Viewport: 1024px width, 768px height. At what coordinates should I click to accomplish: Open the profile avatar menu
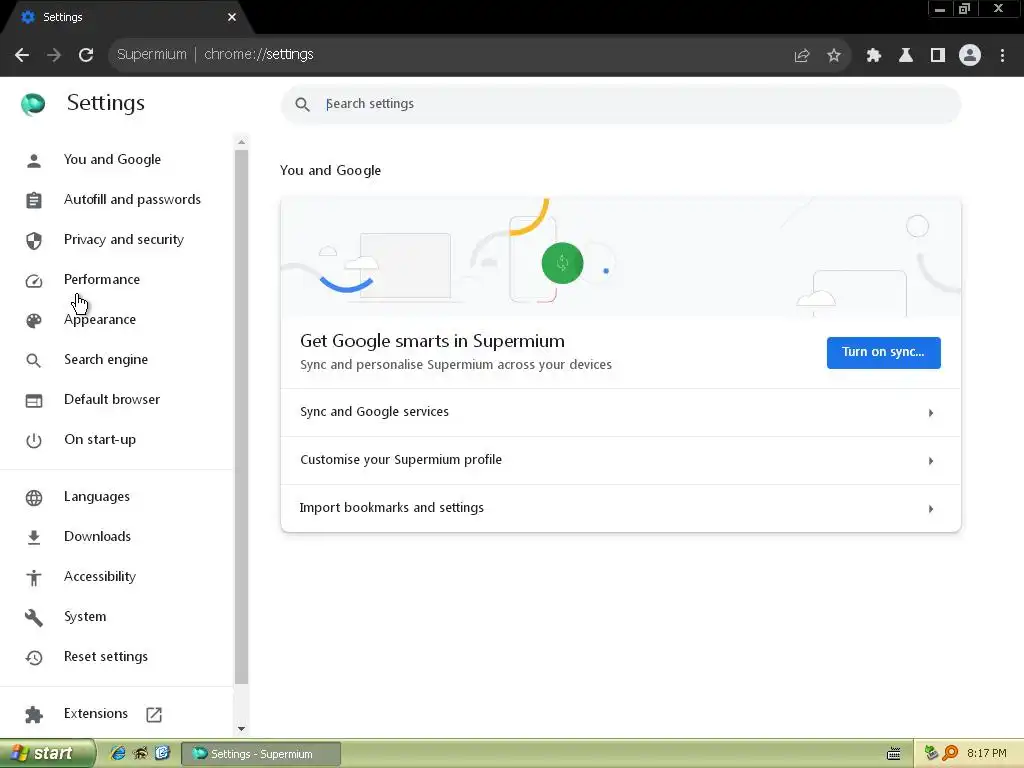tap(970, 55)
